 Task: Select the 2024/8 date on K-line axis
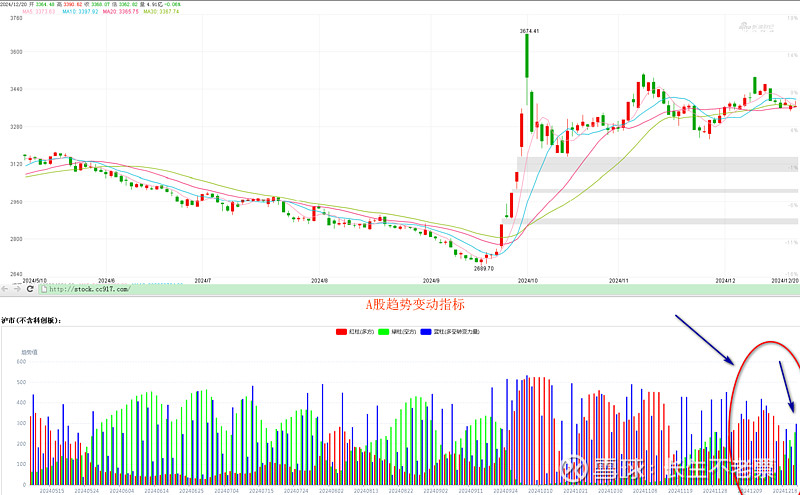click(320, 281)
